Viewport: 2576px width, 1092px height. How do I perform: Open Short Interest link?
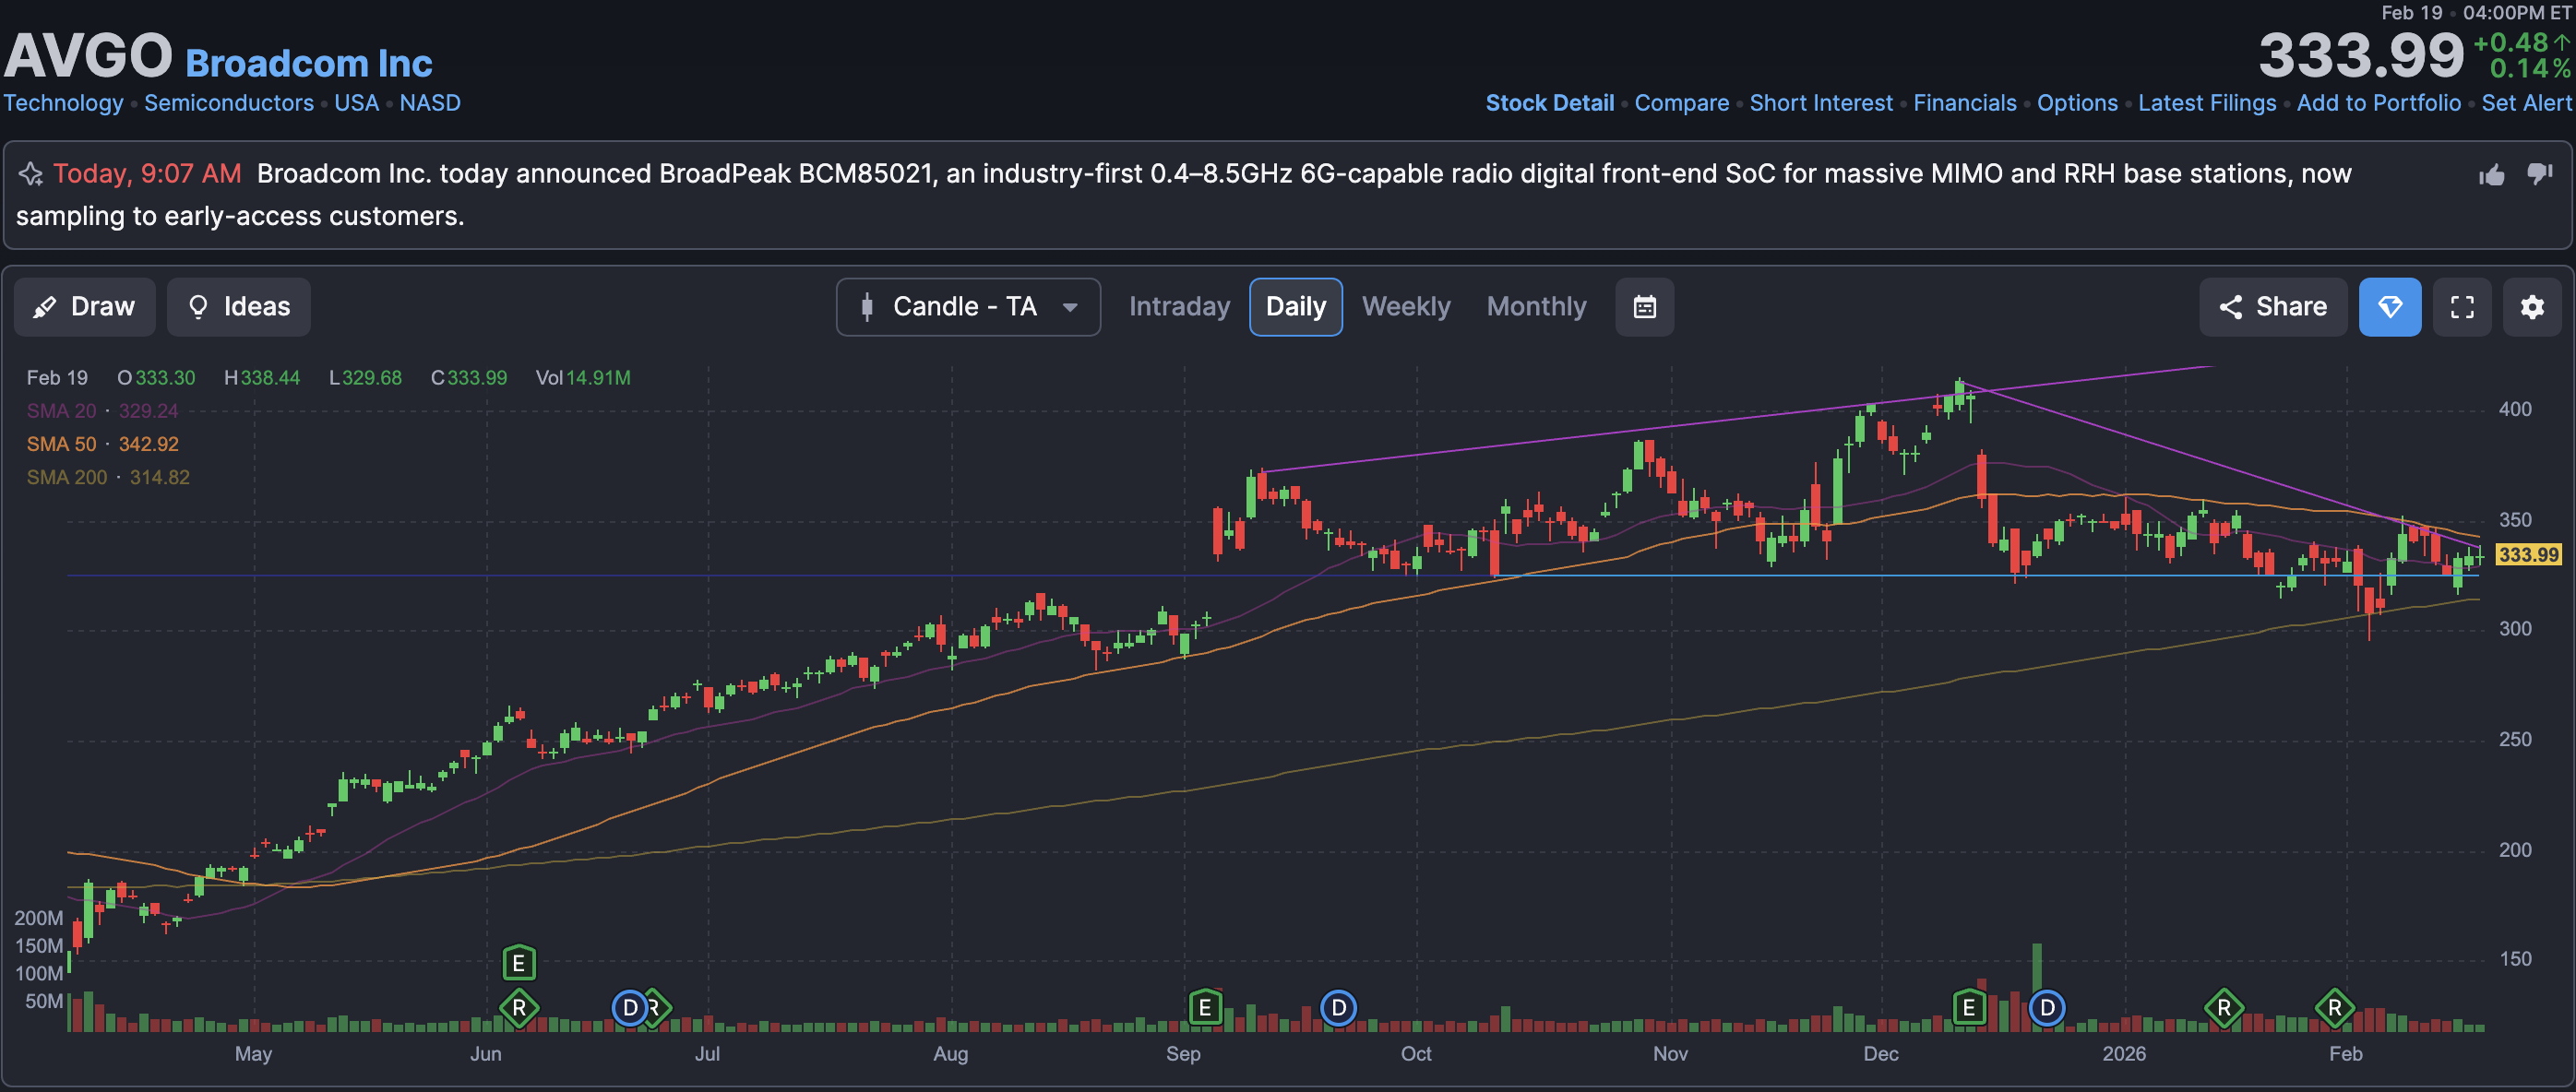point(1820,103)
